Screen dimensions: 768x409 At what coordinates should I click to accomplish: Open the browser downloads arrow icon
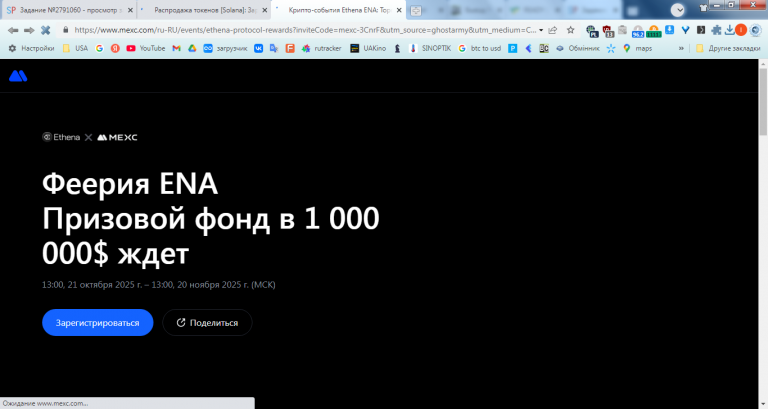point(729,30)
